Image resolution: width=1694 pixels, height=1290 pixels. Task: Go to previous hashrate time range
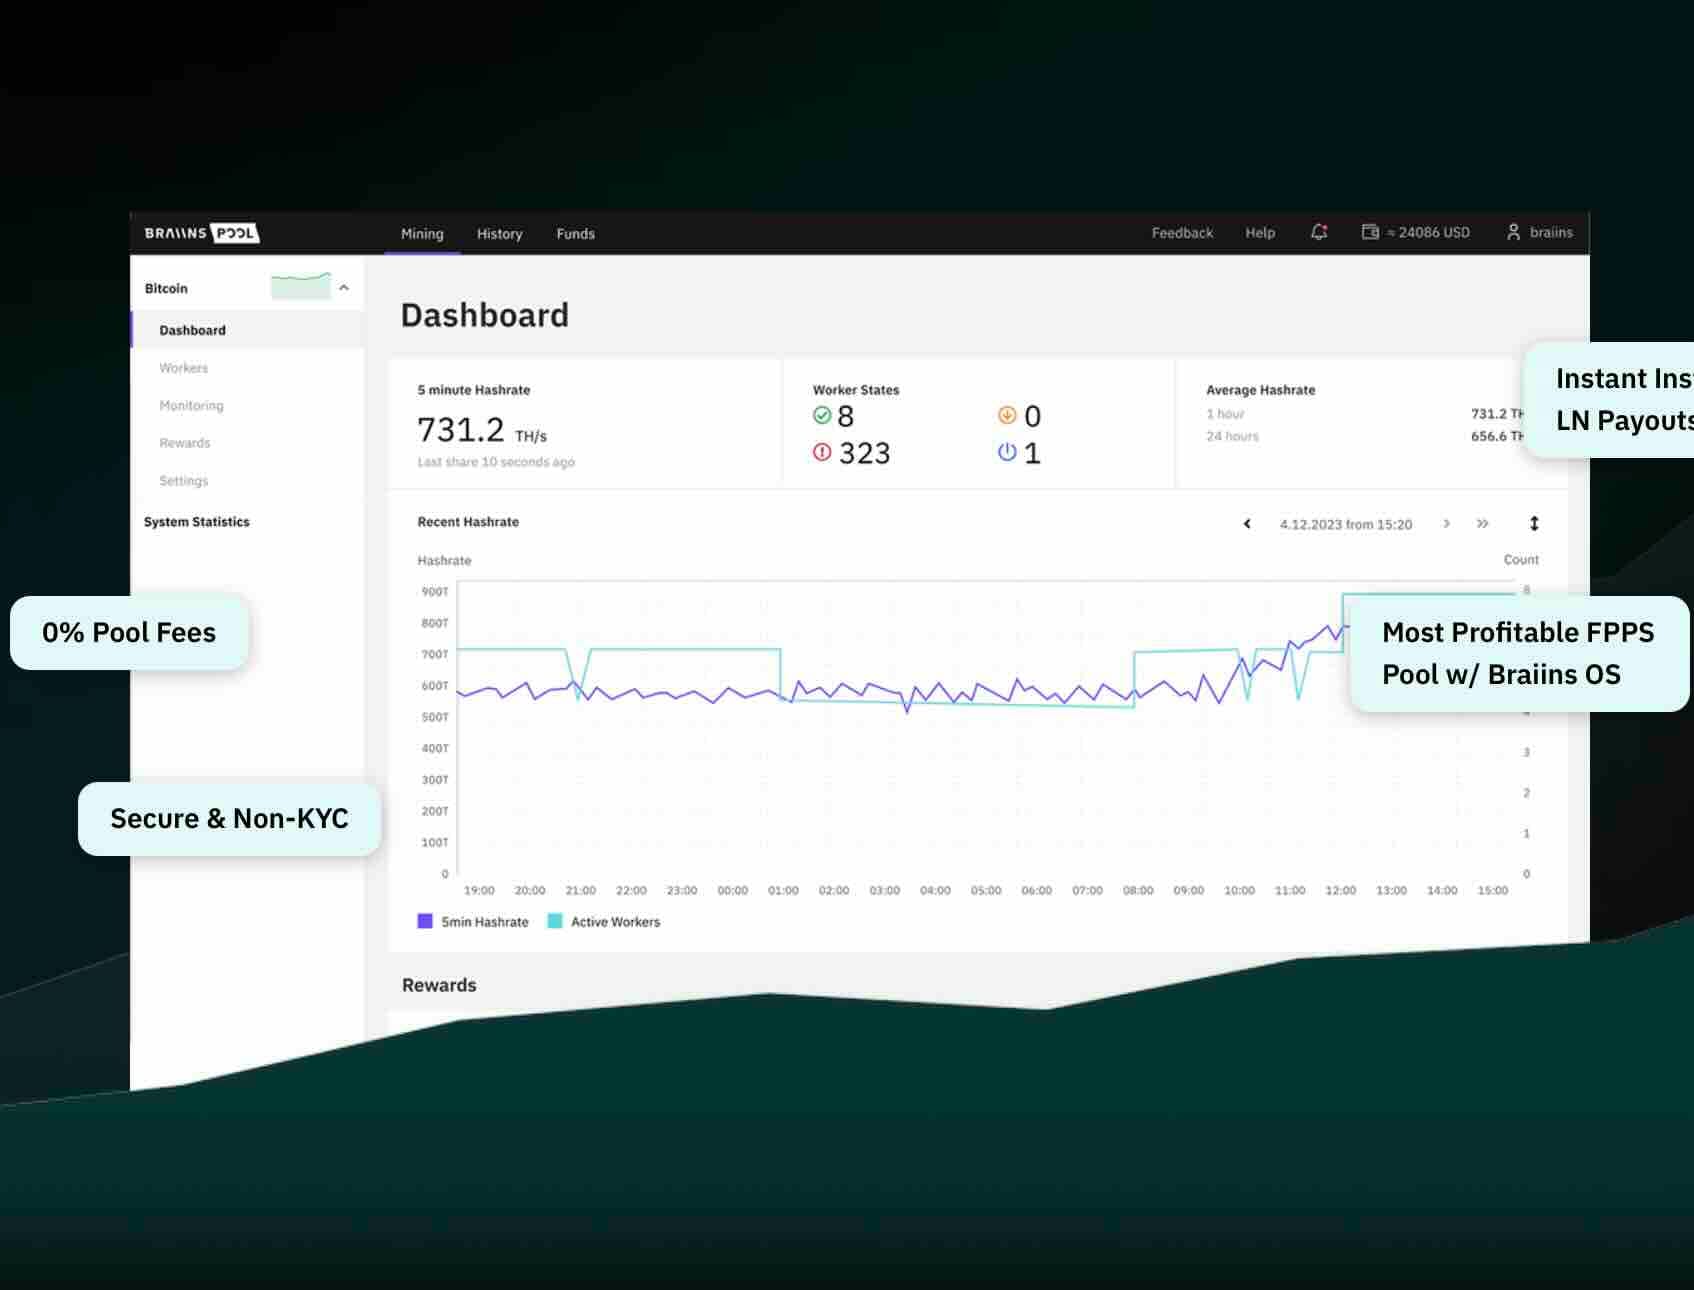tap(1247, 524)
